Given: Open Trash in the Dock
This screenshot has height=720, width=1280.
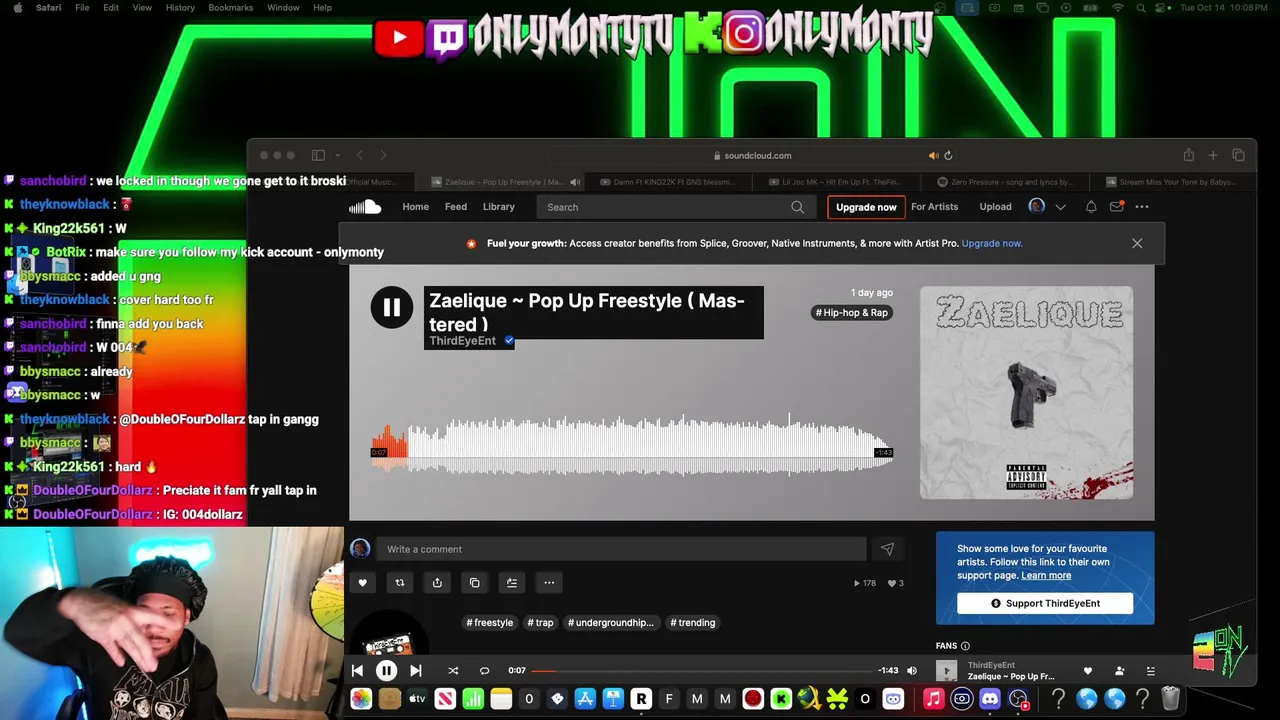Looking at the screenshot, I should point(1171,699).
